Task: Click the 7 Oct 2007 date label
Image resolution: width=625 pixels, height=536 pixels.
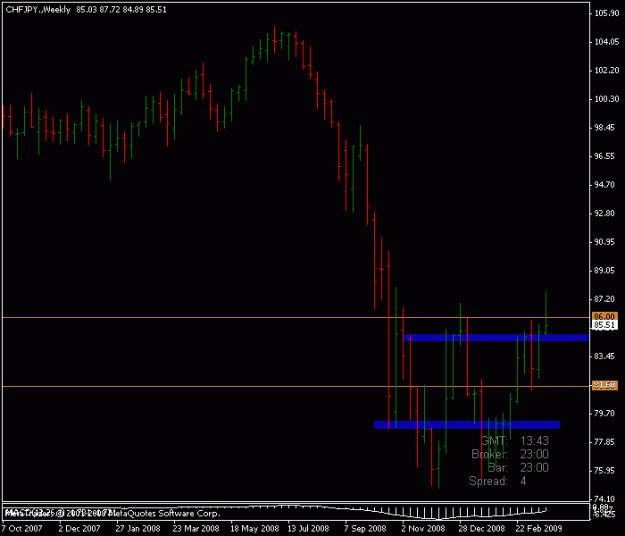Action: coord(22,528)
